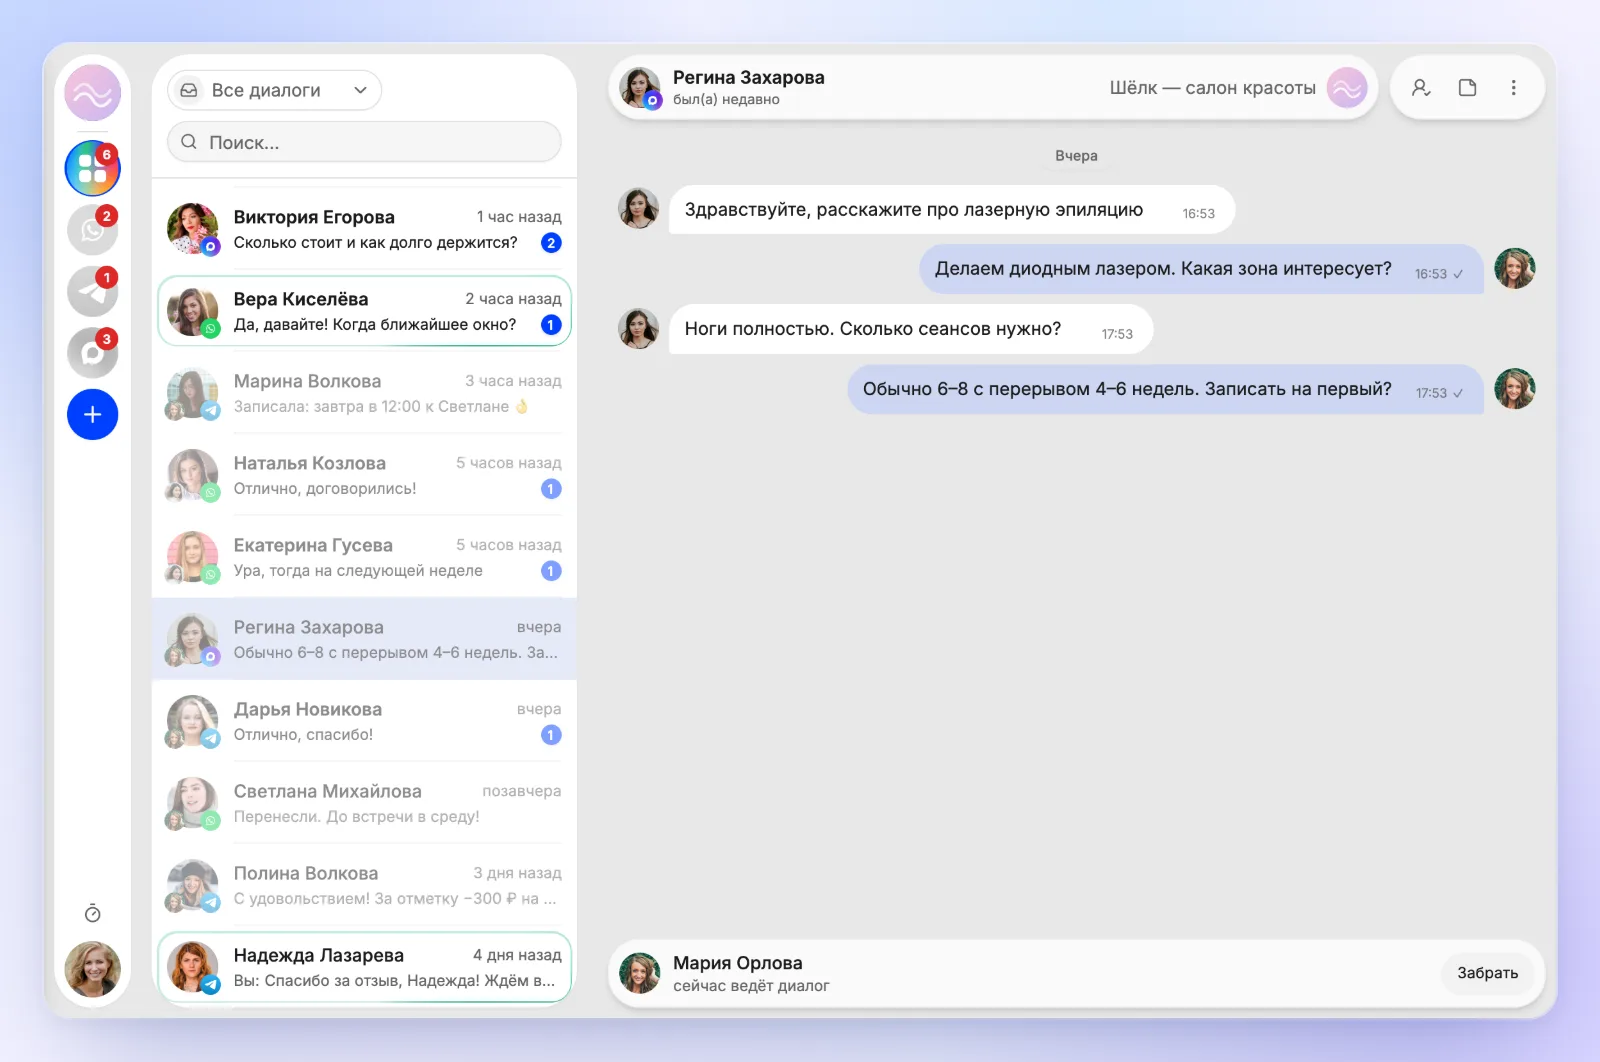The height and width of the screenshot is (1062, 1600).
Task: Open the three-dot more options menu
Action: point(1513,88)
